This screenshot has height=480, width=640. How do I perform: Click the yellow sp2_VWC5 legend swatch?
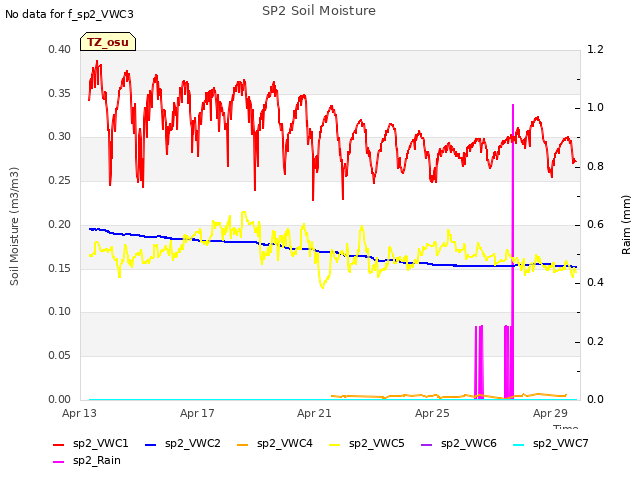[x=335, y=444]
